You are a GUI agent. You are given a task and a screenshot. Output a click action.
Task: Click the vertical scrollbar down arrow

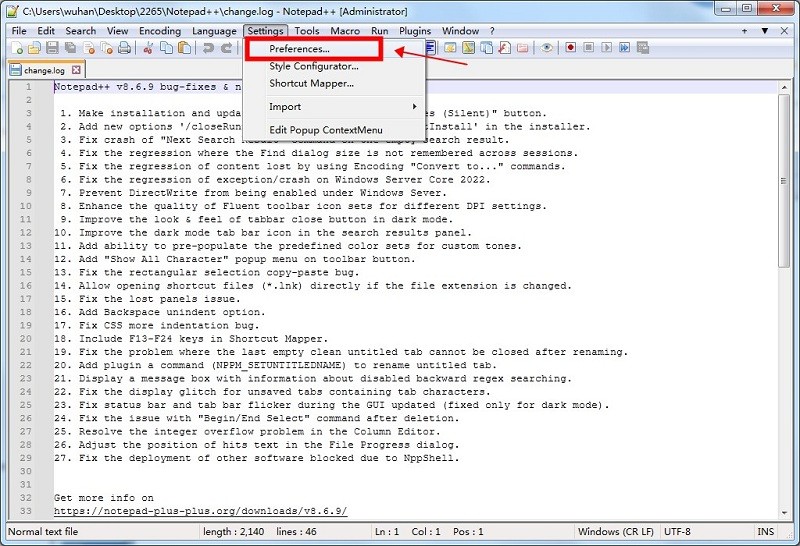pos(784,513)
